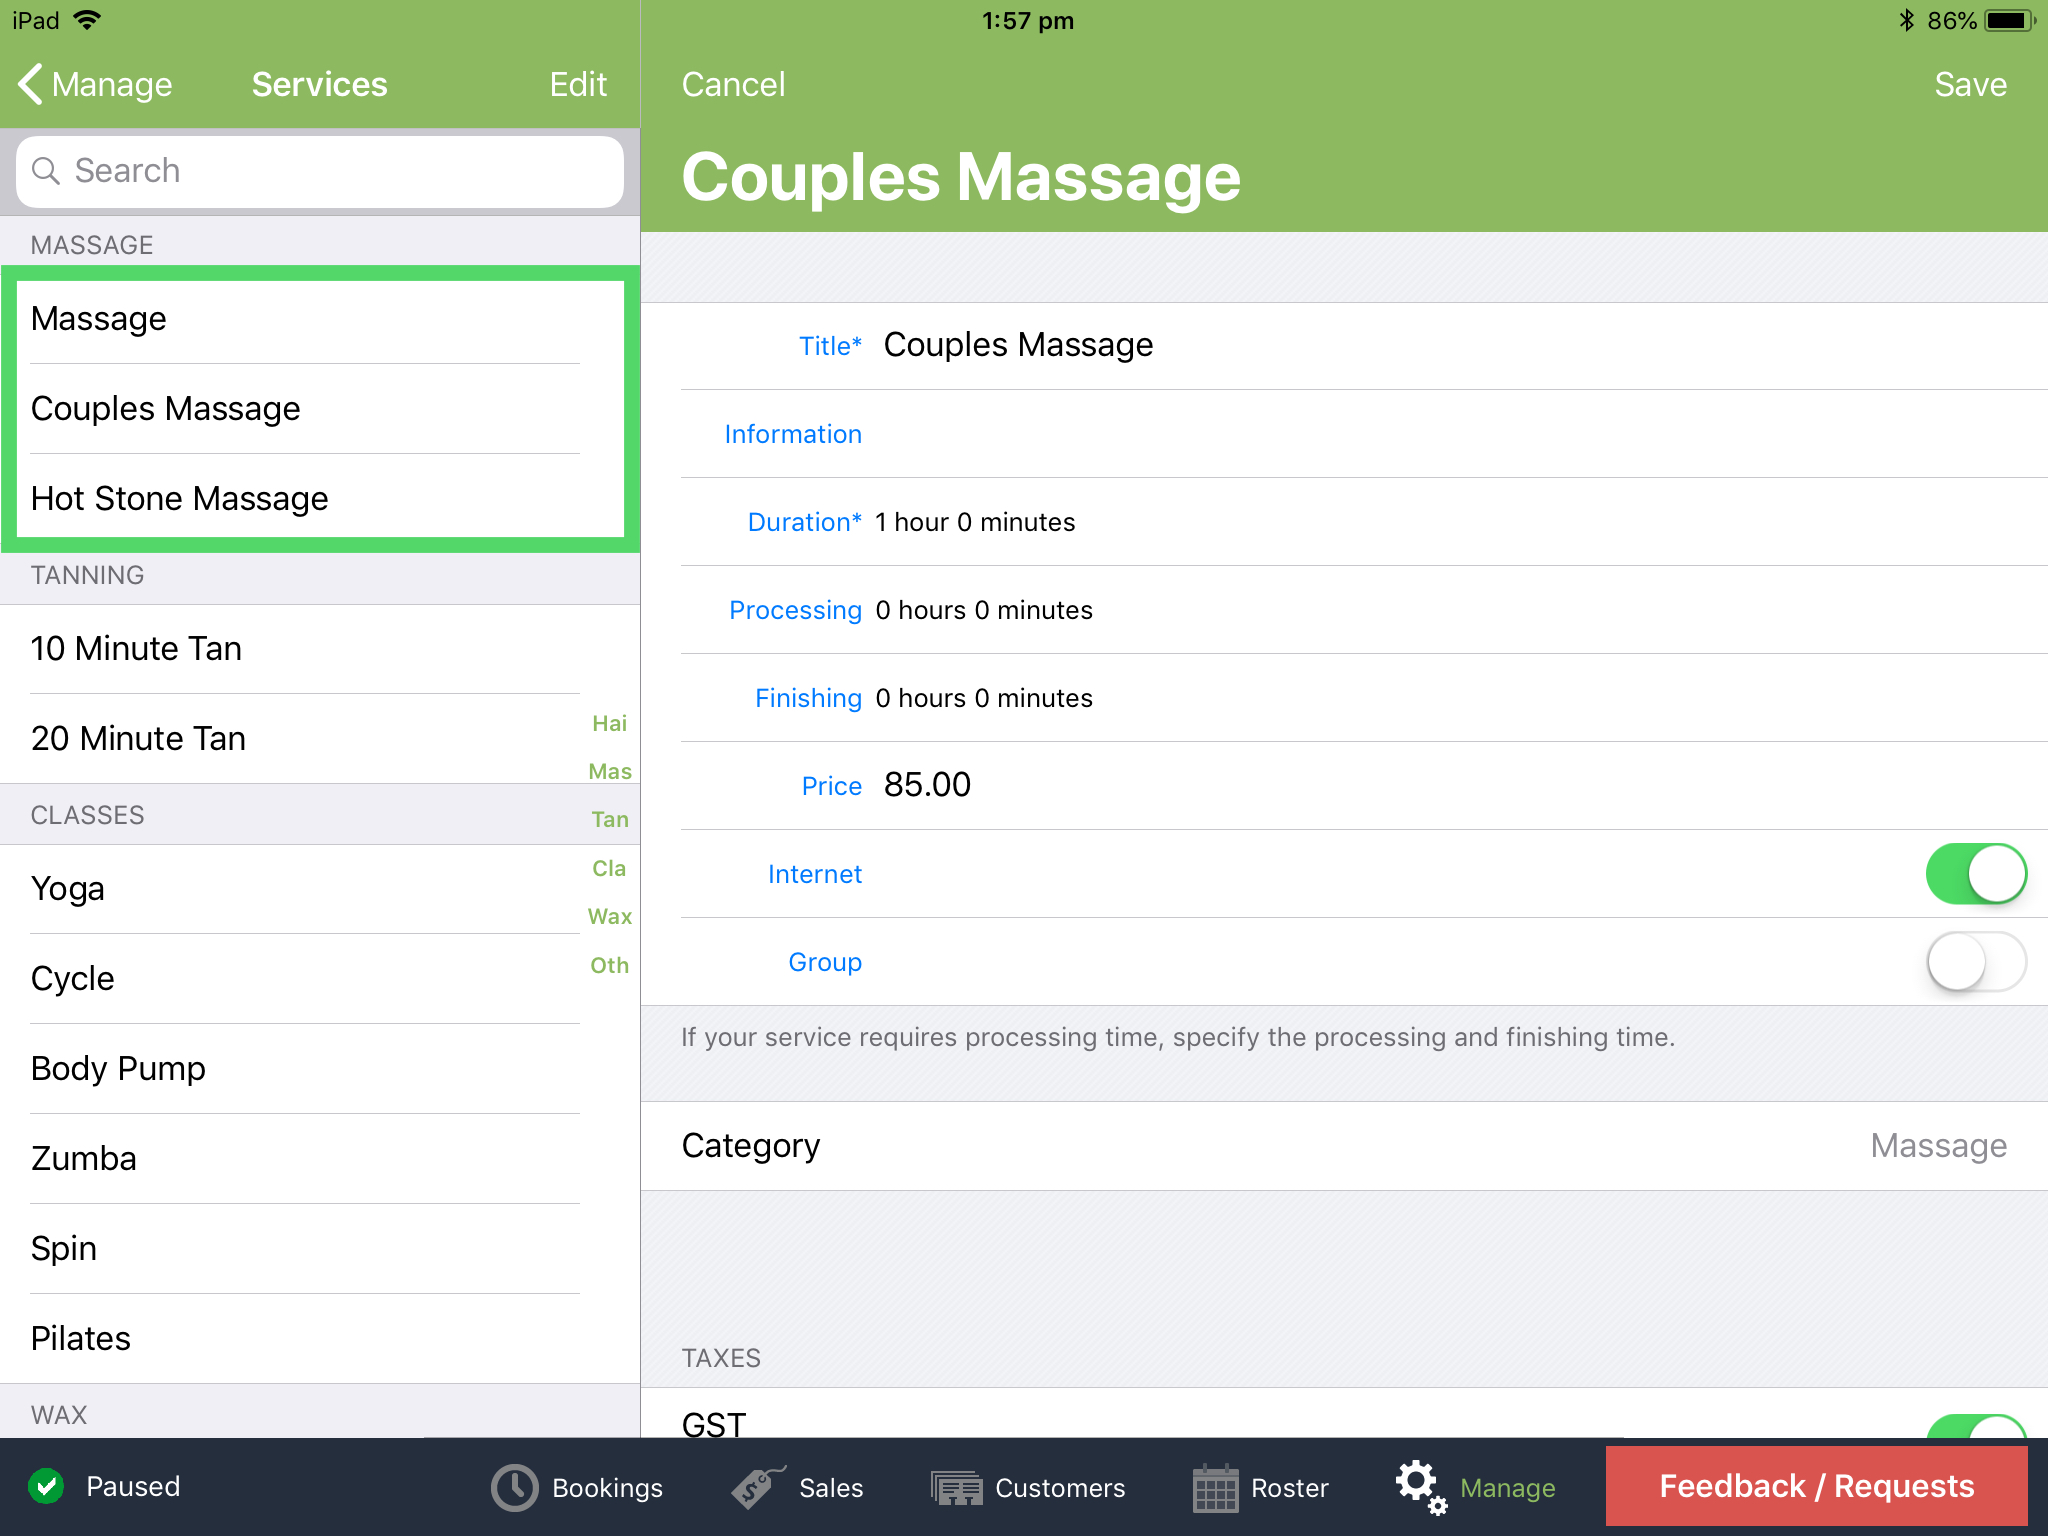Screen dimensions: 2048x1536
Task: Toggle the GST tax switch
Action: (1975, 1425)
